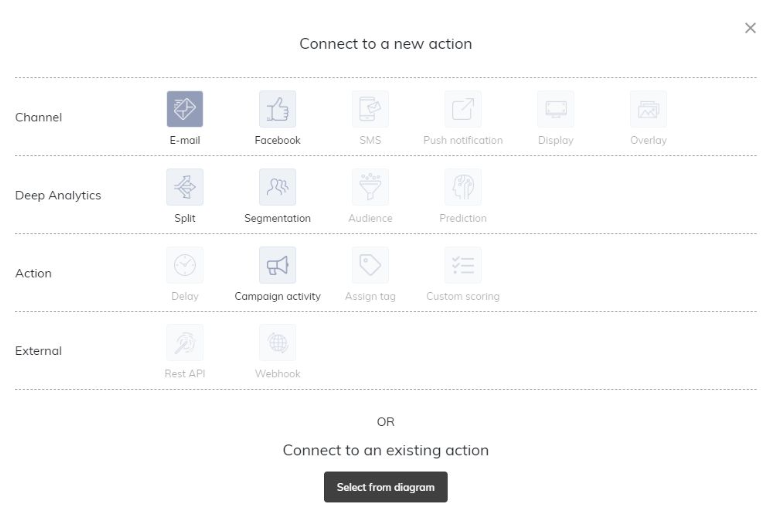Image resolution: width=783 pixels, height=521 pixels.
Task: Choose the Custom scoring icon
Action: click(x=463, y=265)
